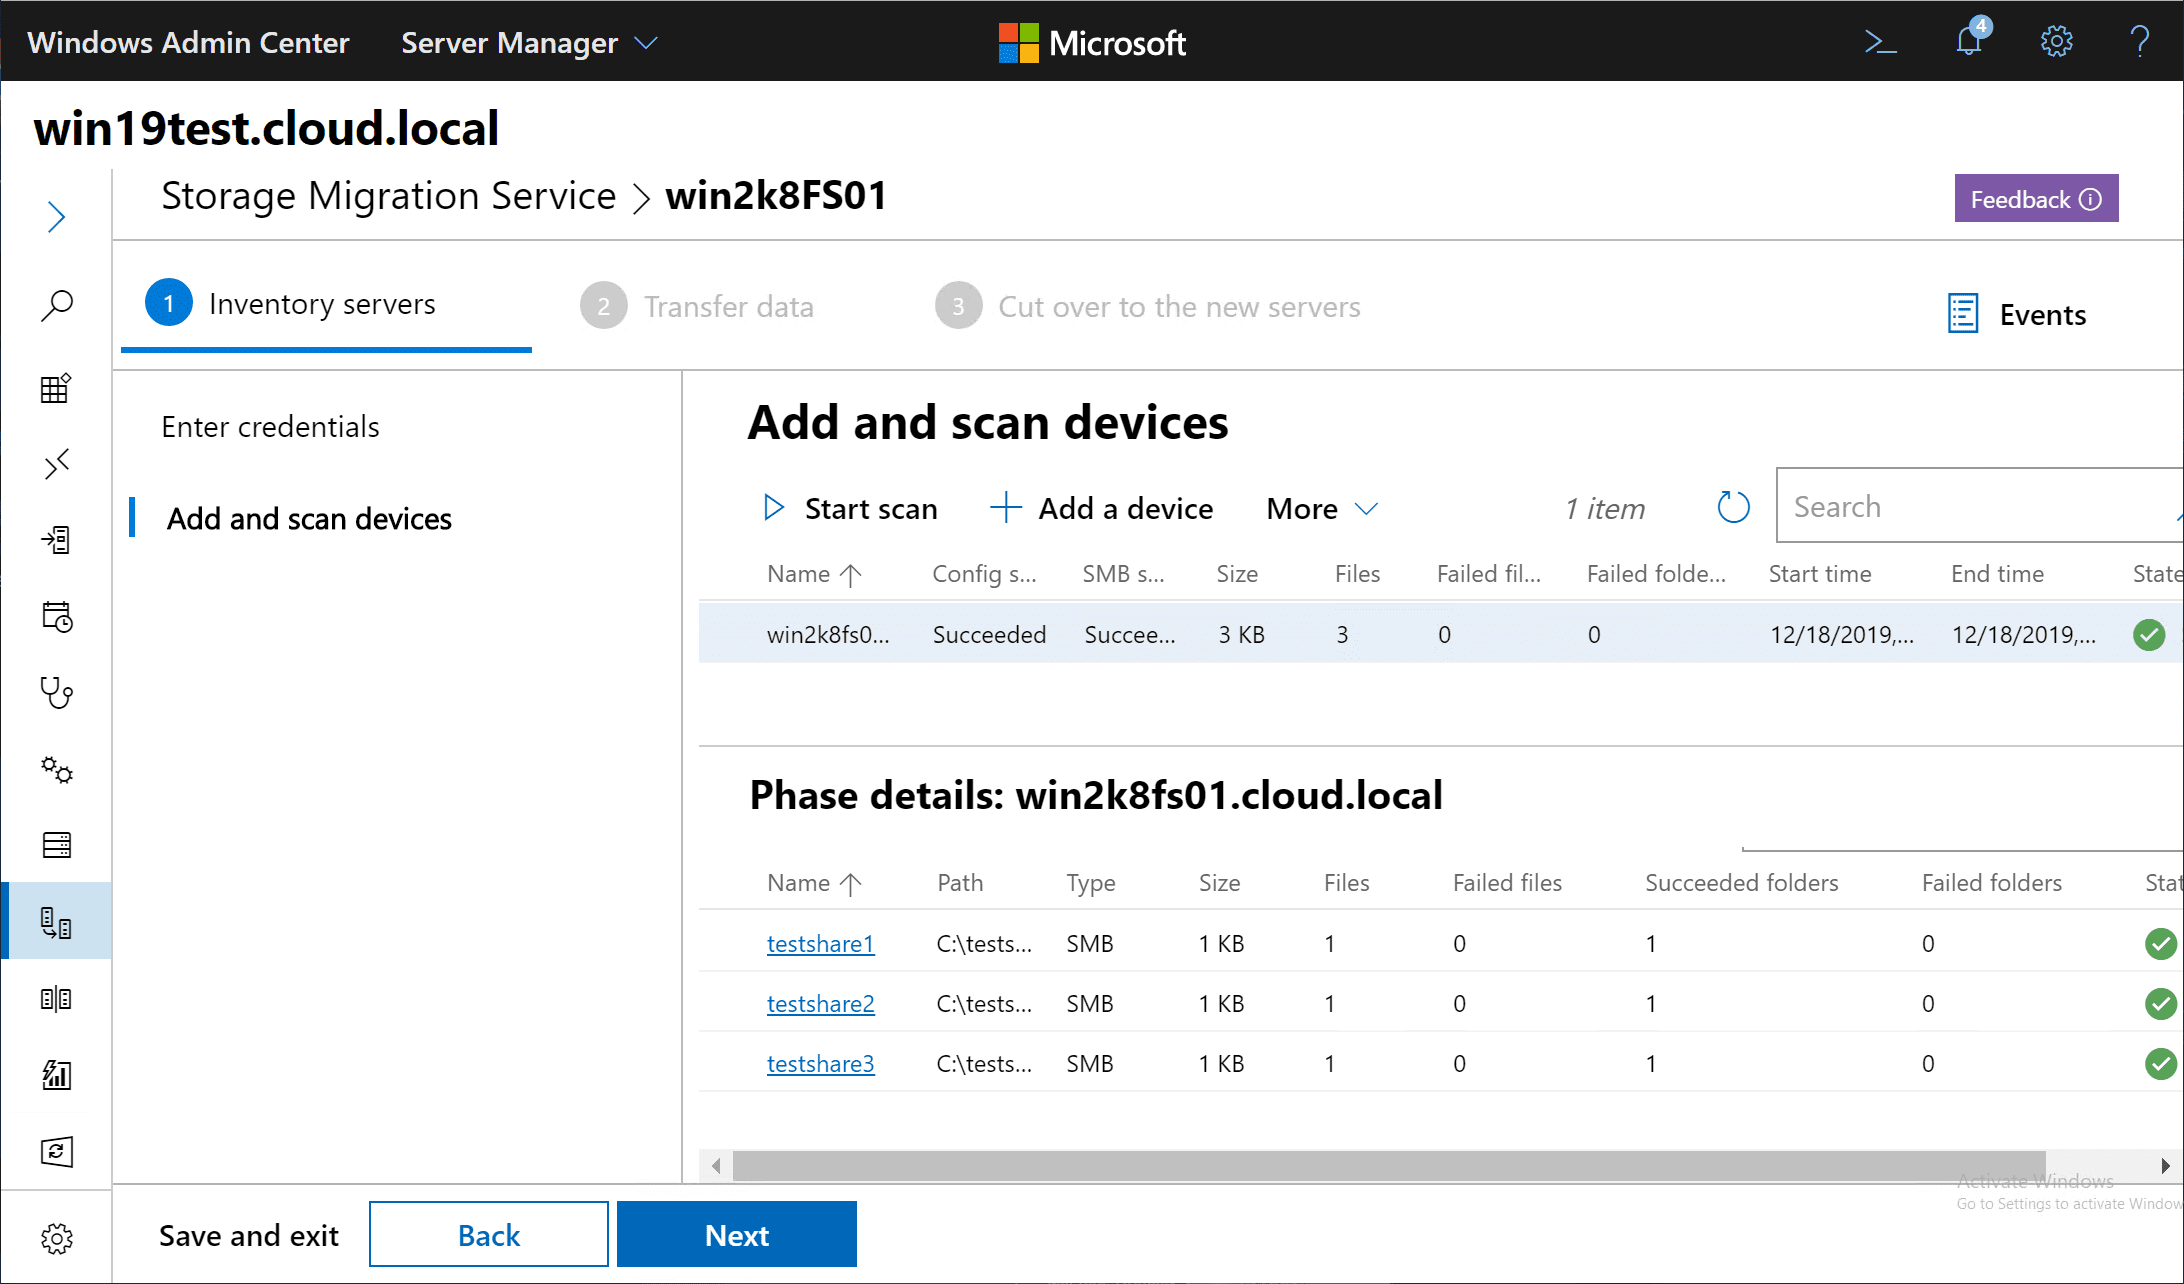Select the Enter credentials step
The width and height of the screenshot is (2184, 1284).
(x=270, y=427)
